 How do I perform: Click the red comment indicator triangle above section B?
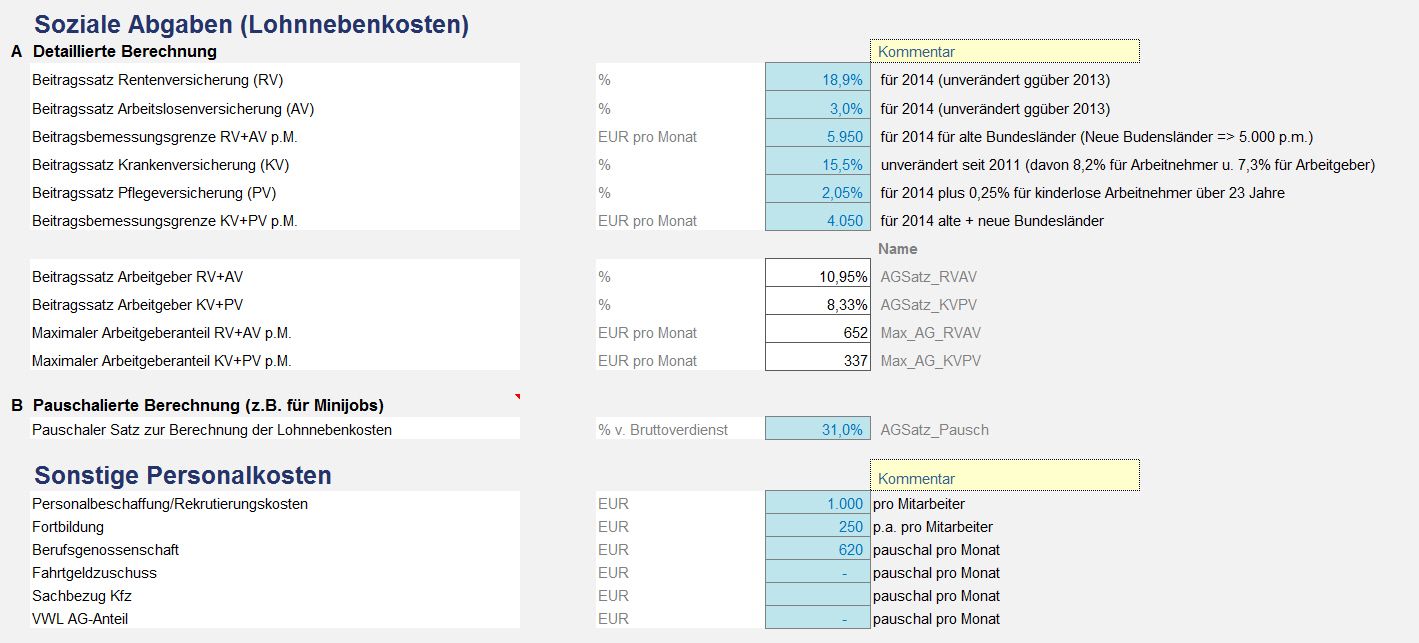(517, 398)
